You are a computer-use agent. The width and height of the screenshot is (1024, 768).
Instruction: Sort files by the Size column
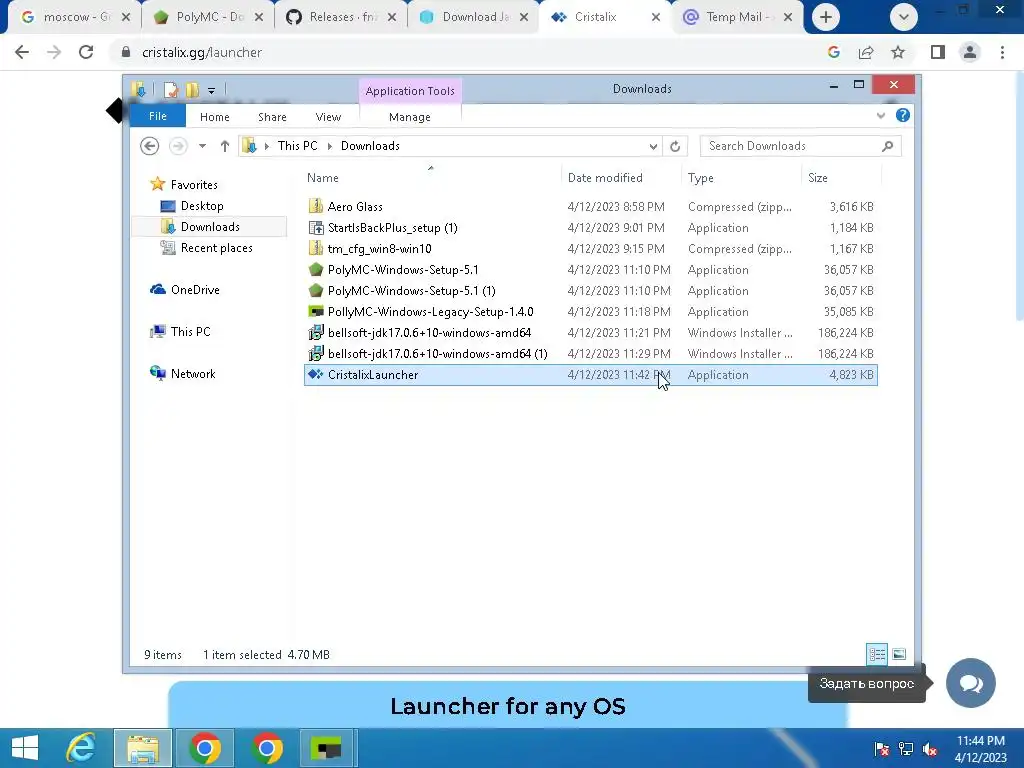point(818,178)
